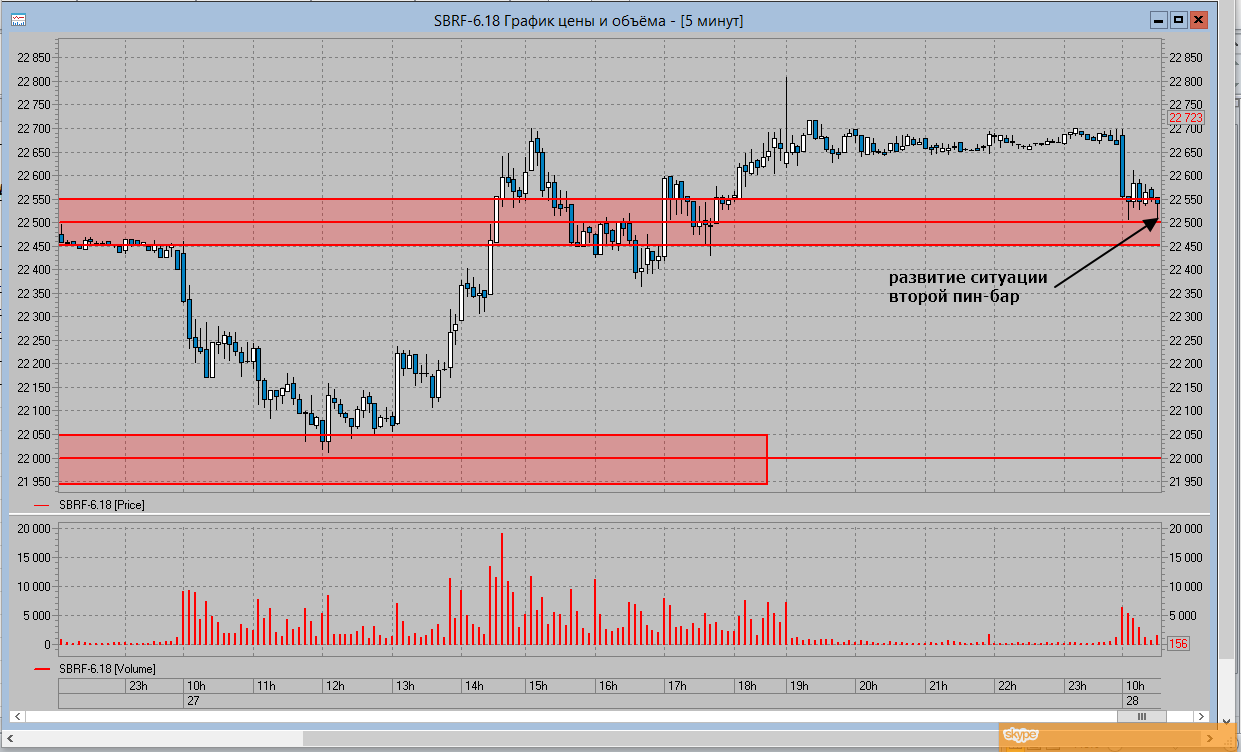Click the 16h label on the time axis
This screenshot has width=1241, height=752.
pyautogui.click(x=607, y=685)
